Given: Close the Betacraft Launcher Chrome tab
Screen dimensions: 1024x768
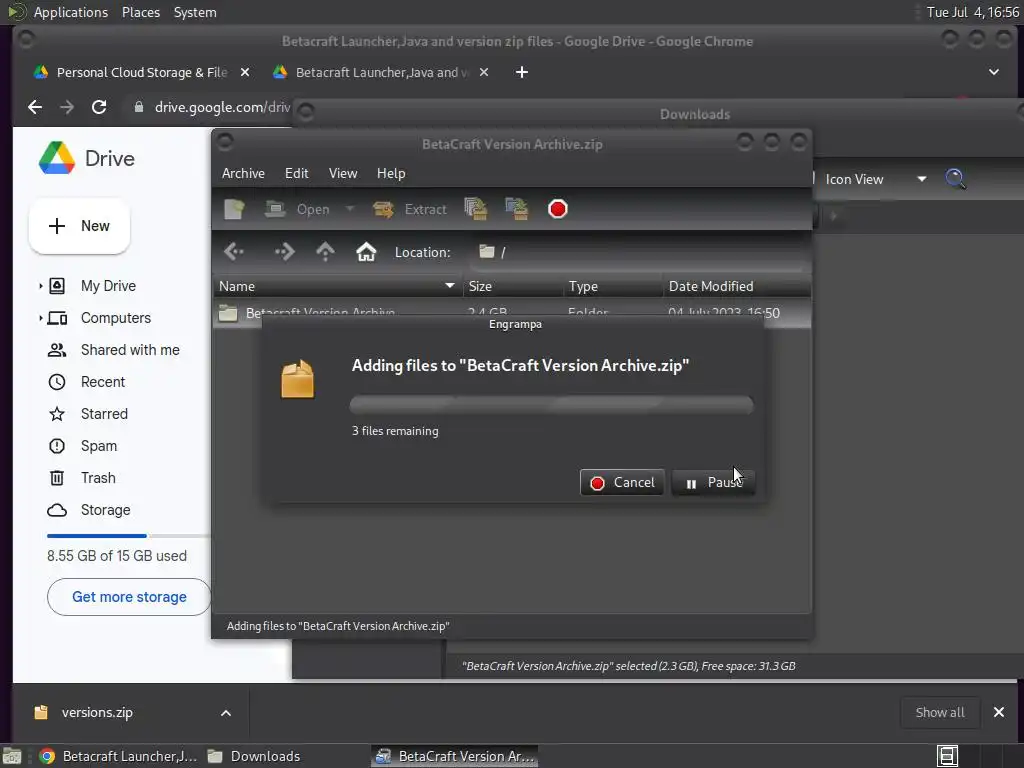Looking at the screenshot, I should point(484,72).
